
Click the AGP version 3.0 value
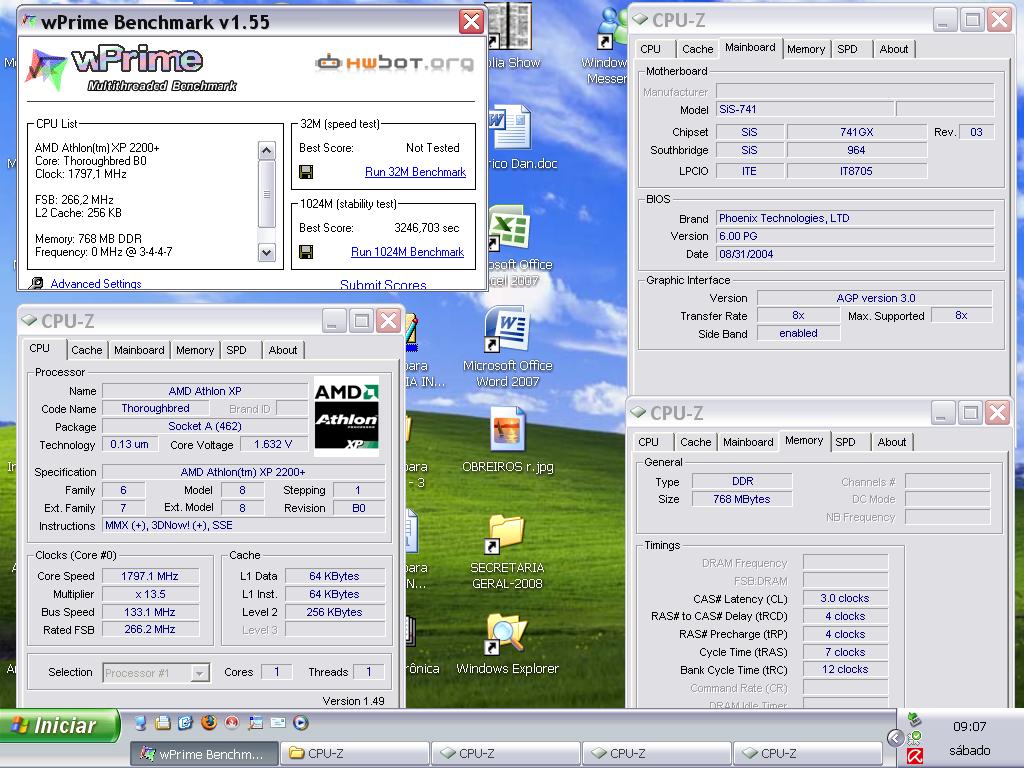pos(875,298)
